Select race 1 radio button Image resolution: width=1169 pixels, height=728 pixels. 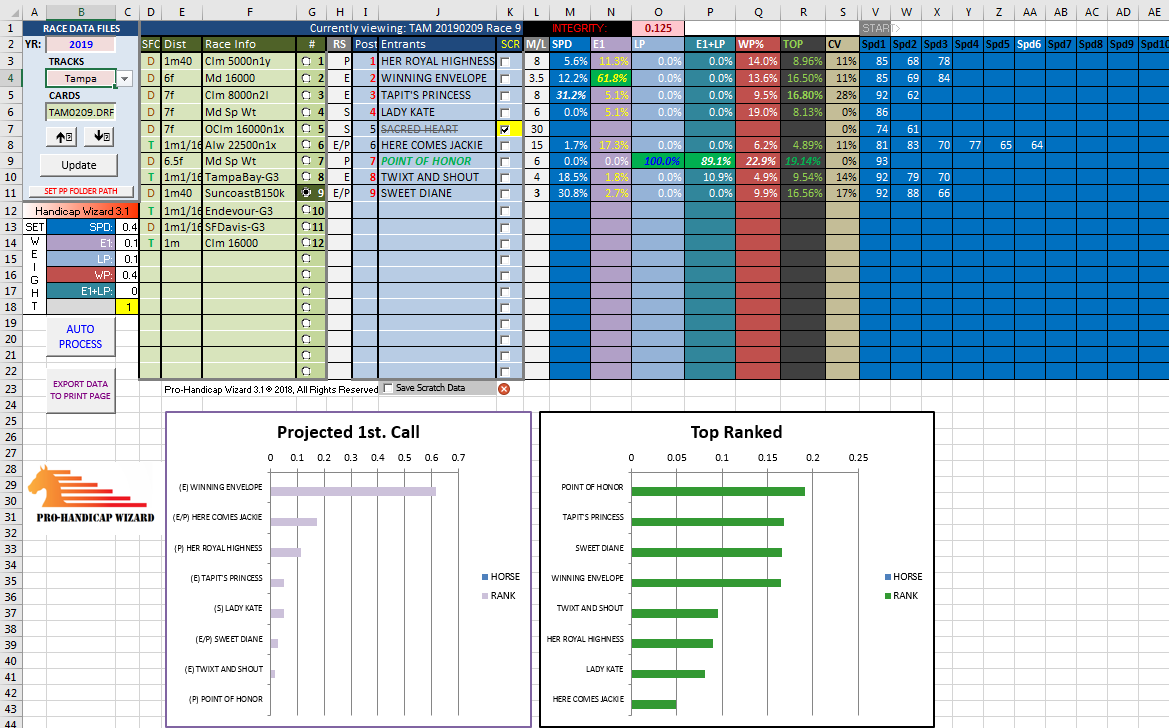tap(307, 61)
